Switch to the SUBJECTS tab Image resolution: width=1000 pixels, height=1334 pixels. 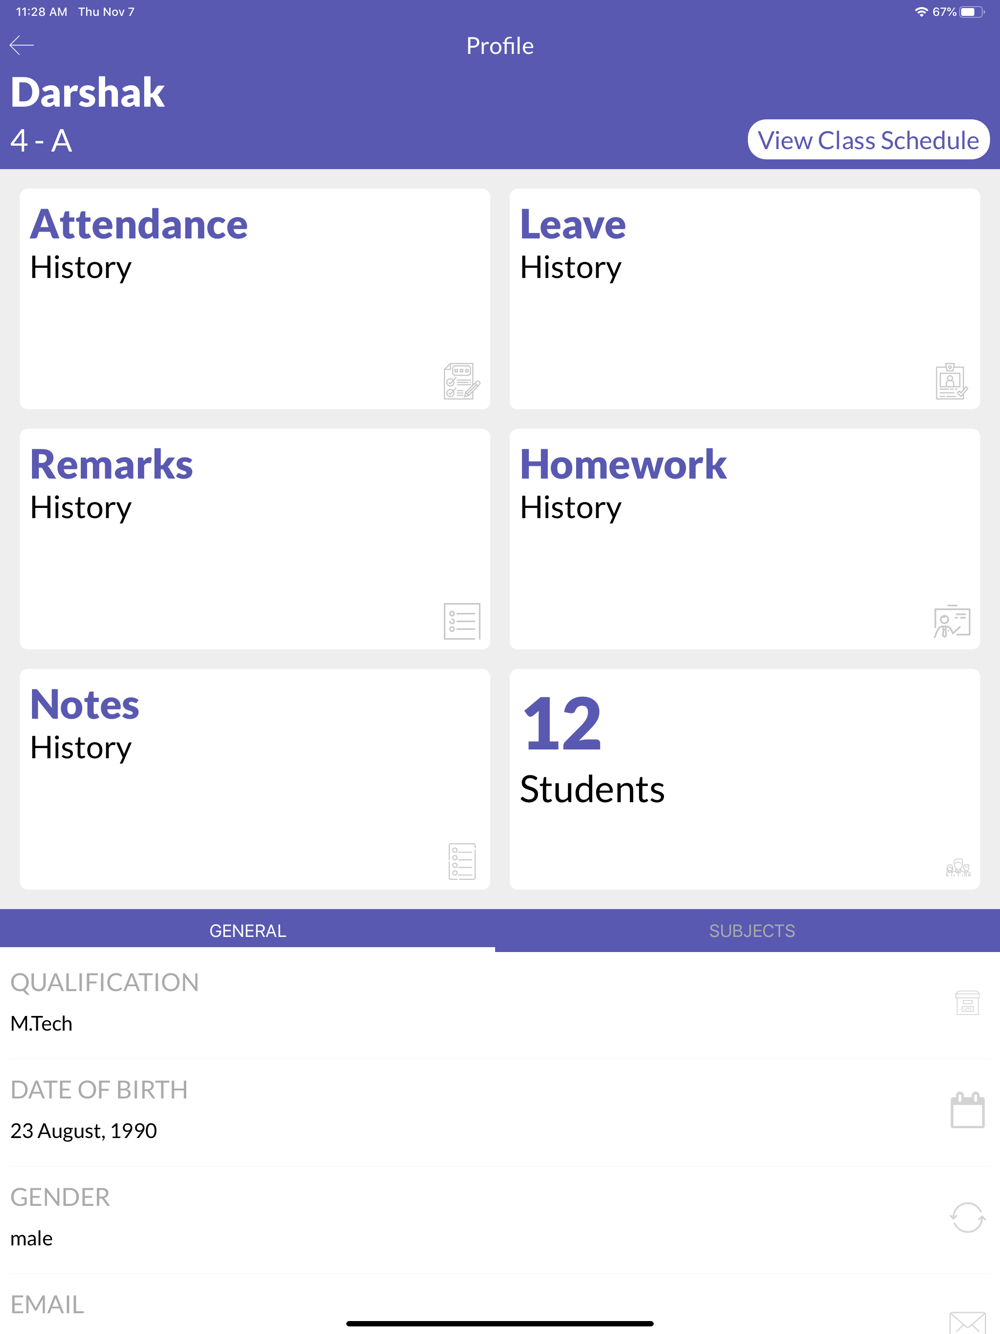tap(752, 931)
